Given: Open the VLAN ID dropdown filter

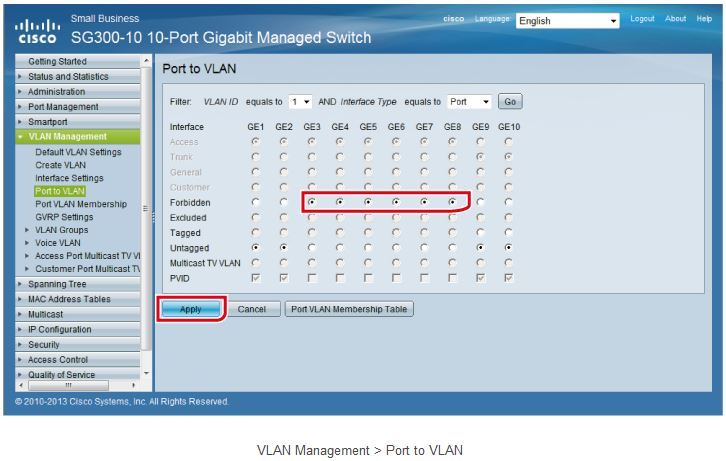Looking at the screenshot, I should 300,102.
